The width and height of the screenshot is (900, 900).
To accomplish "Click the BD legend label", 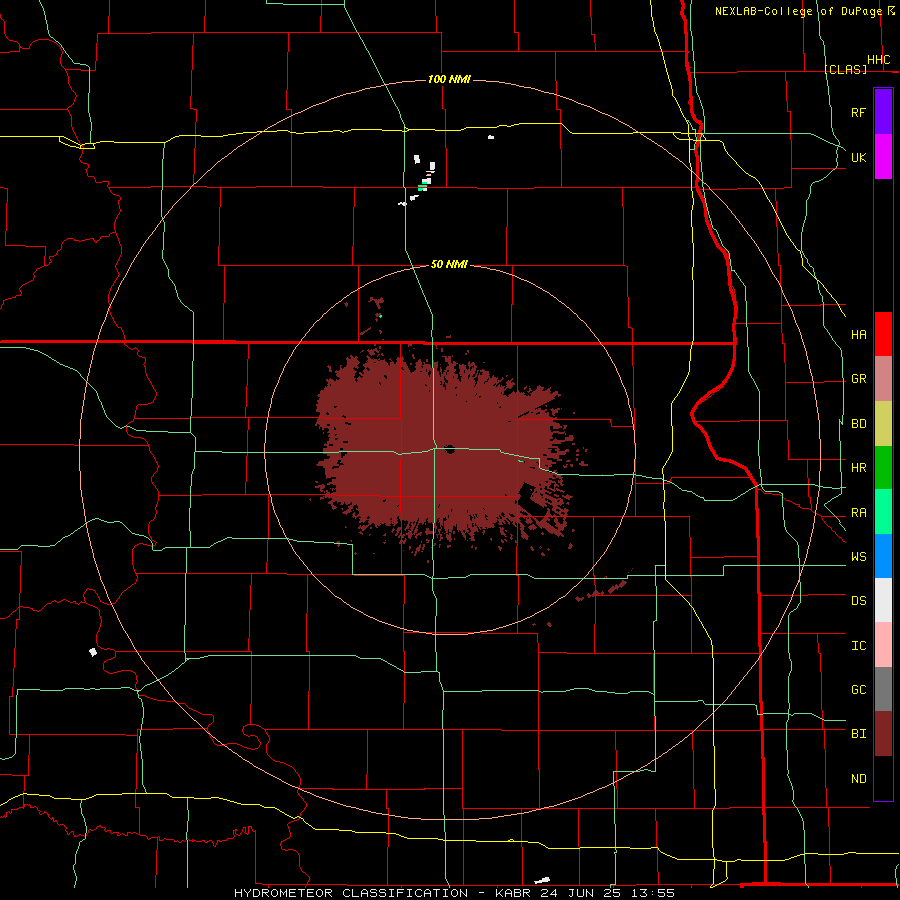I will [858, 424].
